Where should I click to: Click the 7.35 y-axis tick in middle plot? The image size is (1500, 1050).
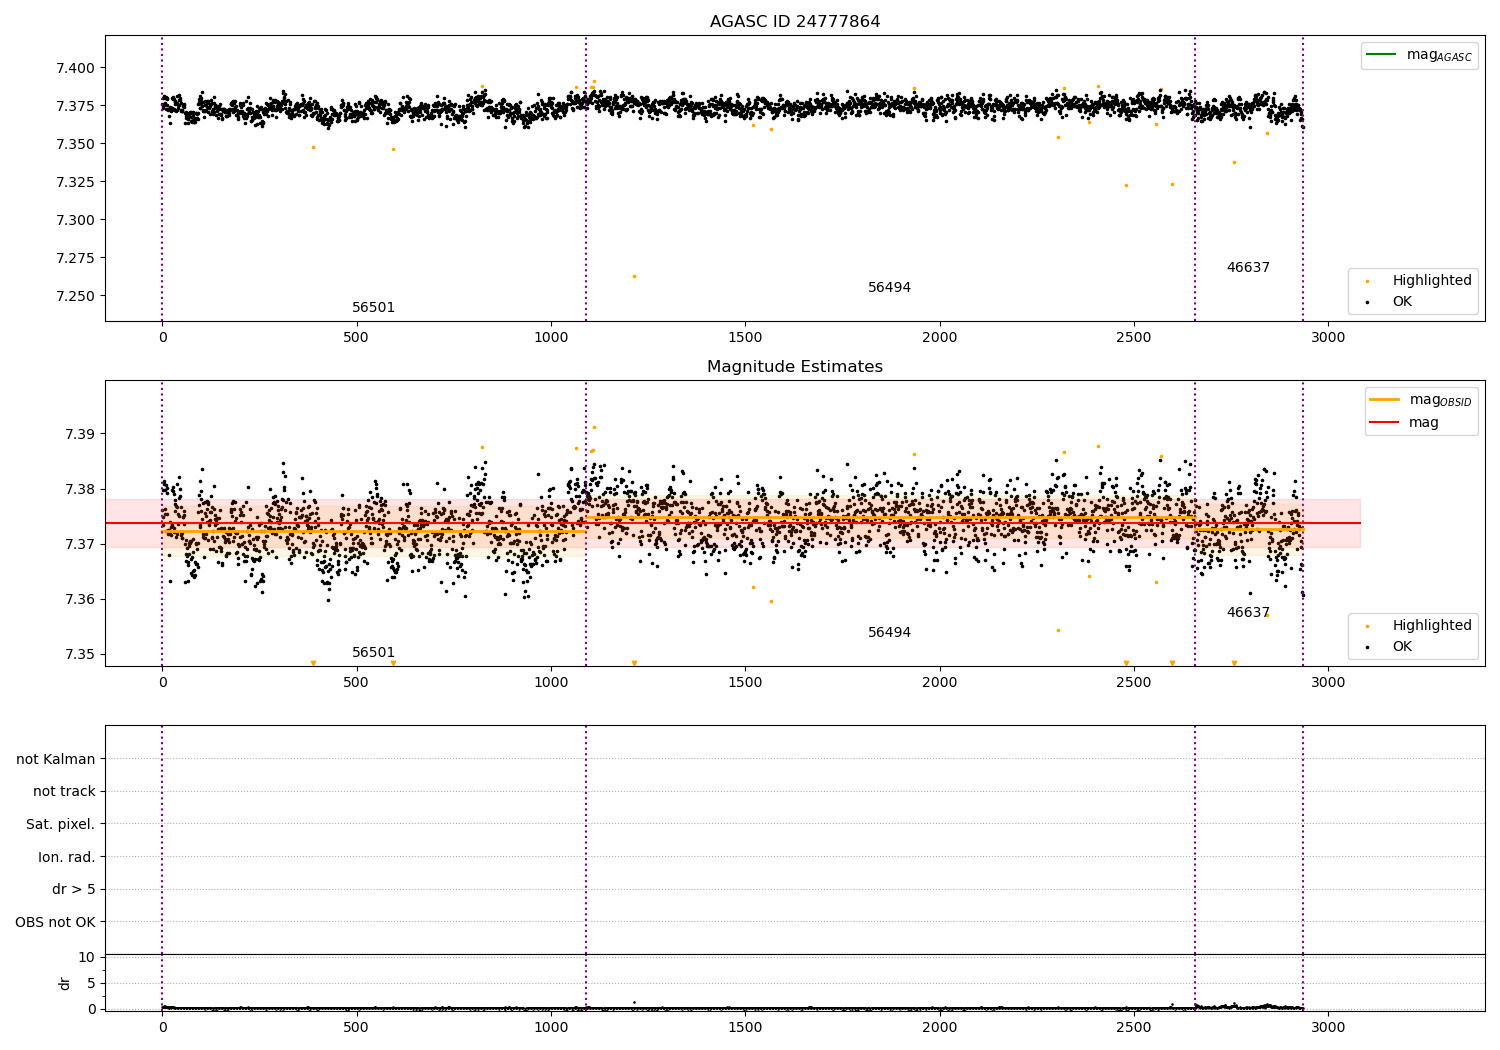[80, 654]
